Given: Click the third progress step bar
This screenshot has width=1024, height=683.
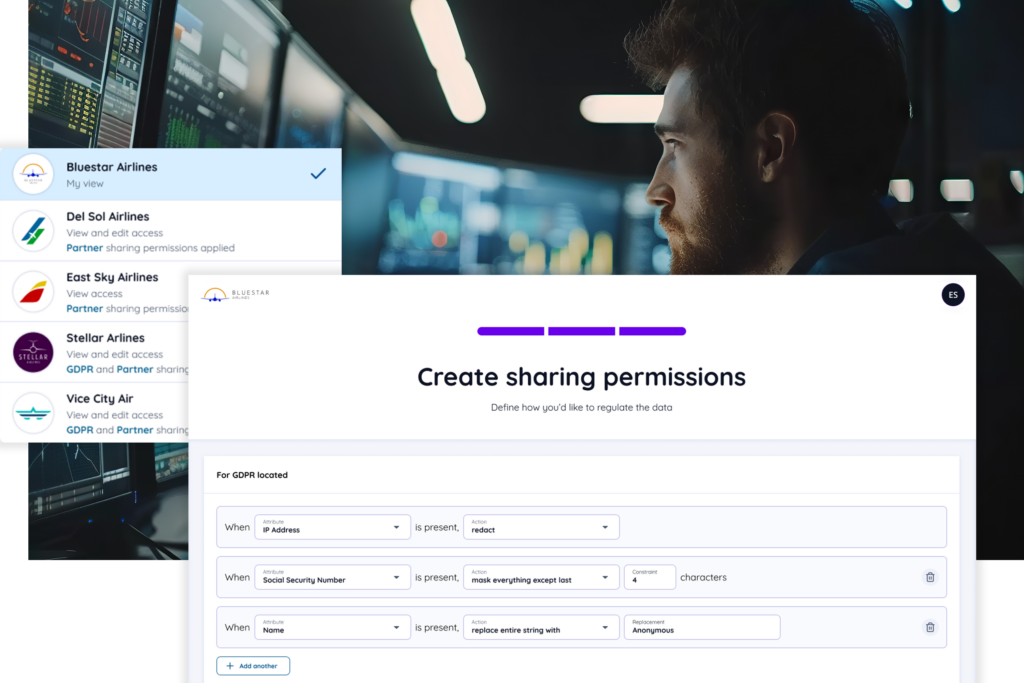Looking at the screenshot, I should coord(652,331).
